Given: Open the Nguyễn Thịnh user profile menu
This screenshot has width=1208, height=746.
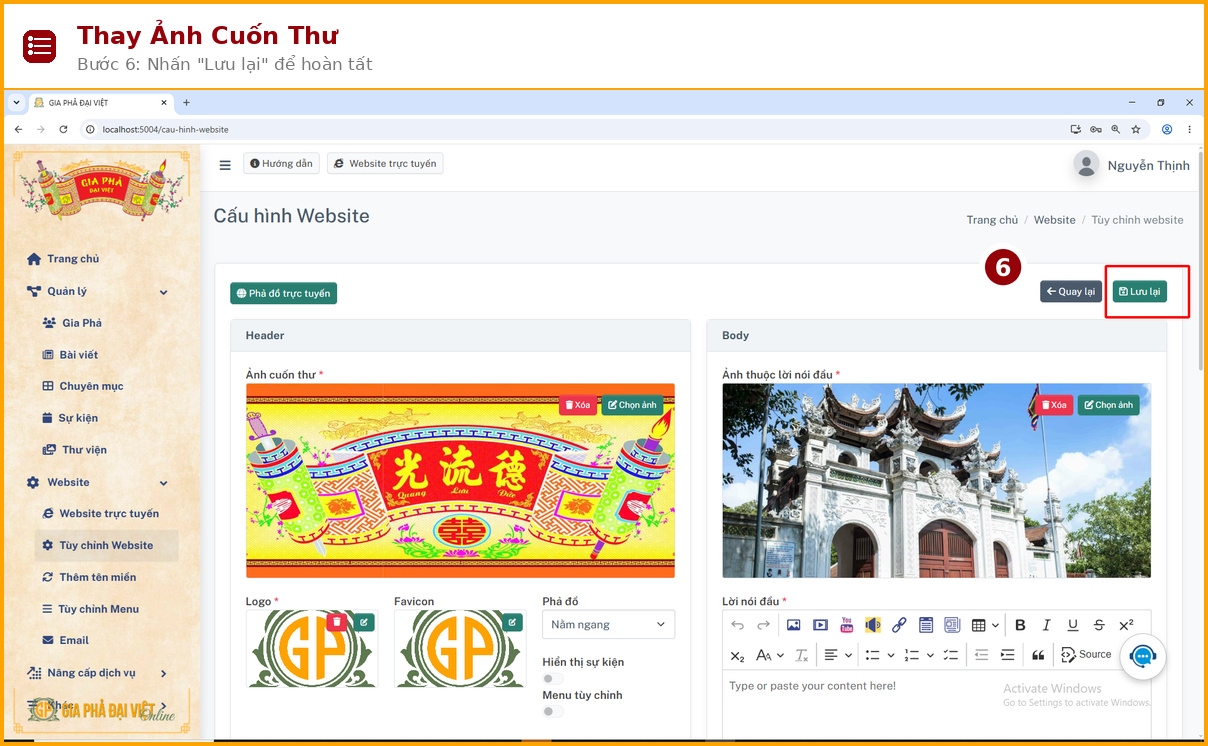Looking at the screenshot, I should point(1131,165).
